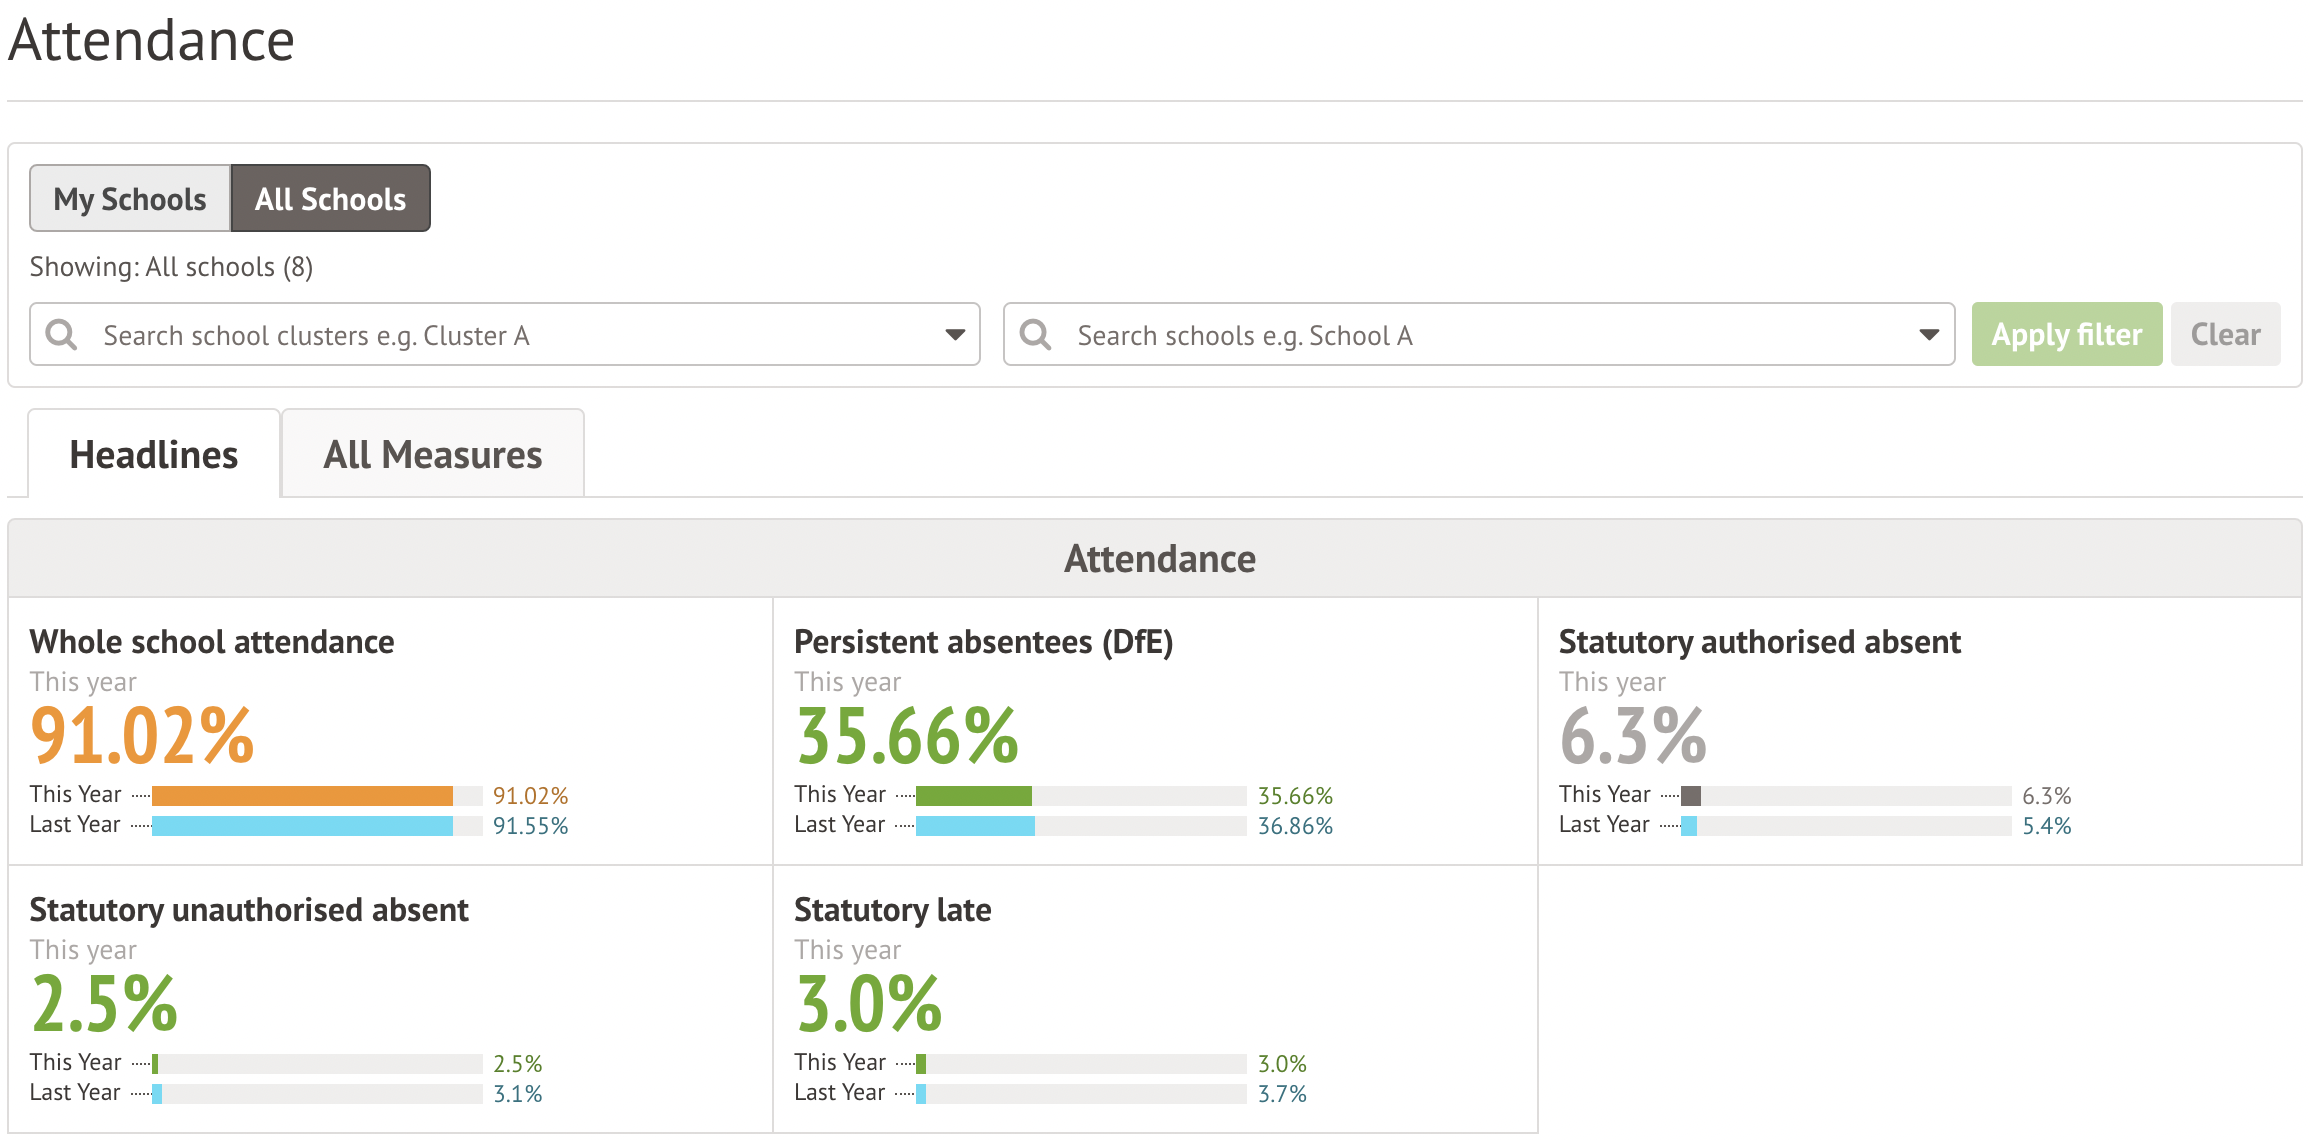The height and width of the screenshot is (1140, 2310).
Task: Switch to the All Measures tab
Action: pyautogui.click(x=433, y=454)
